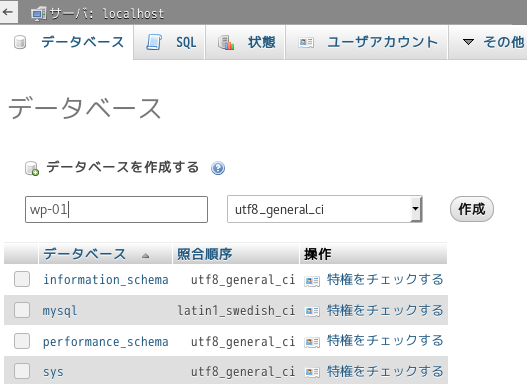Click the SQL scroll icon
Image resolution: width=527 pixels, height=384 pixels.
point(154,43)
